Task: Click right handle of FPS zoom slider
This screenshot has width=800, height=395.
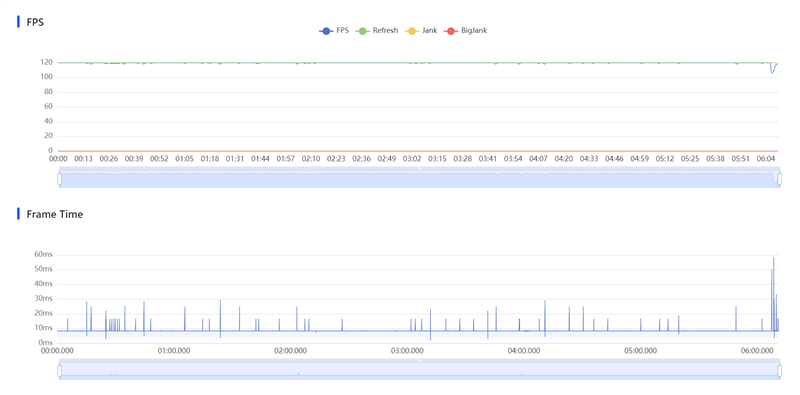Action: pos(780,179)
